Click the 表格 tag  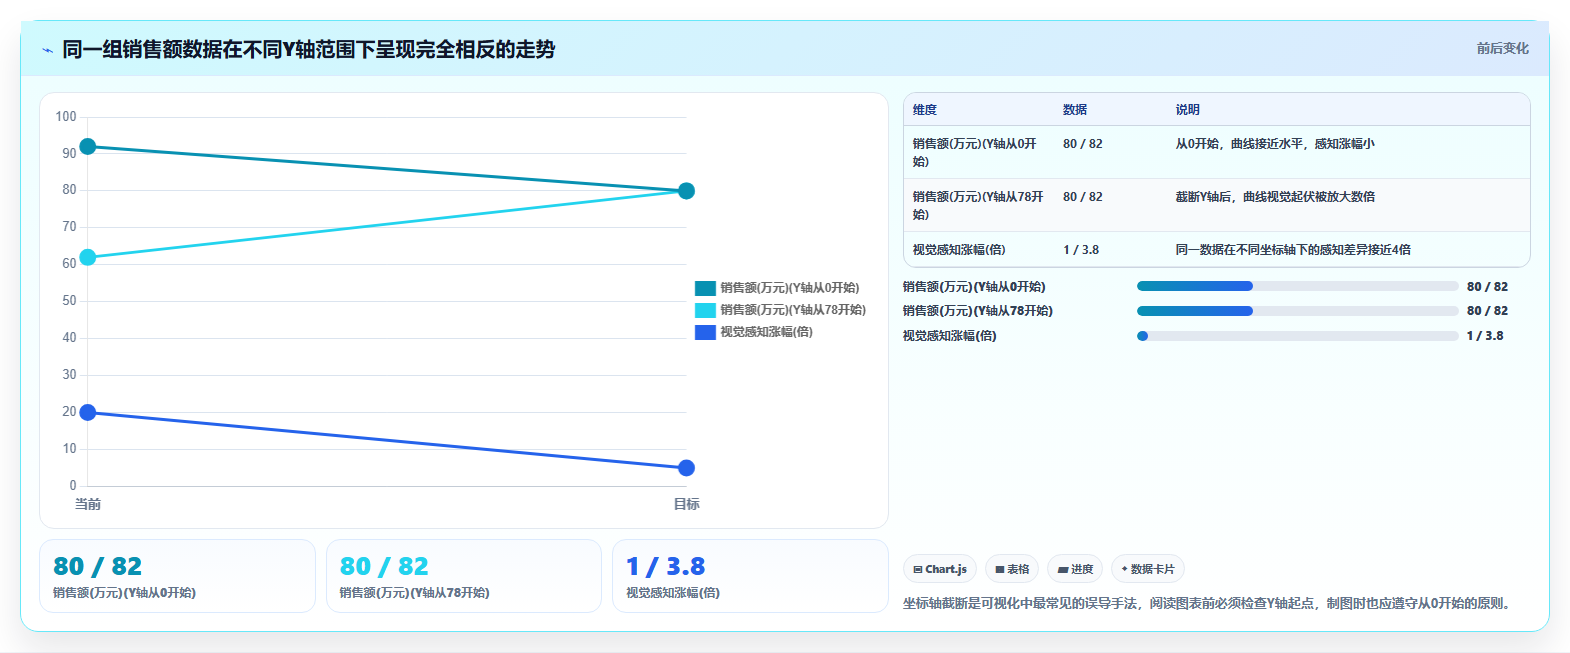point(1012,569)
